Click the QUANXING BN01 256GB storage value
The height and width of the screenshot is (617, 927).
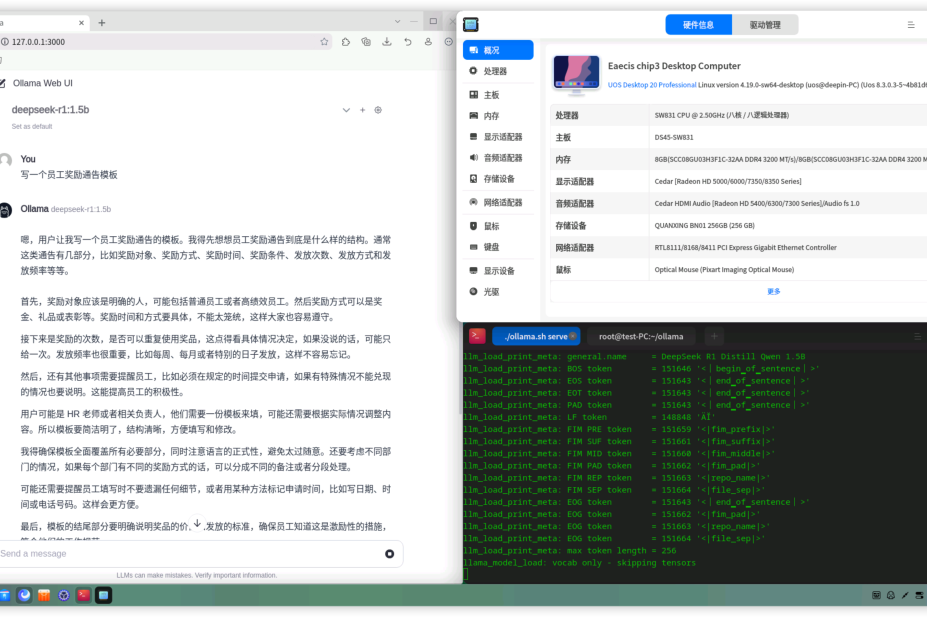(704, 225)
